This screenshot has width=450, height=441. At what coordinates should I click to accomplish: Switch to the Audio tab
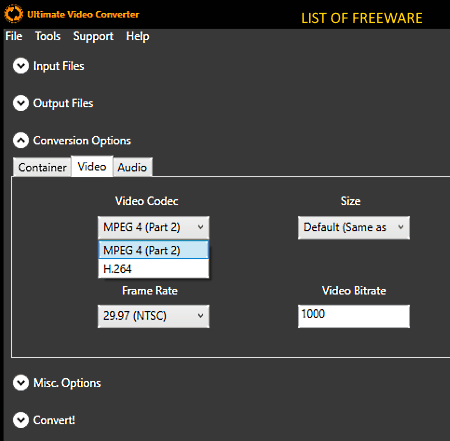(132, 167)
